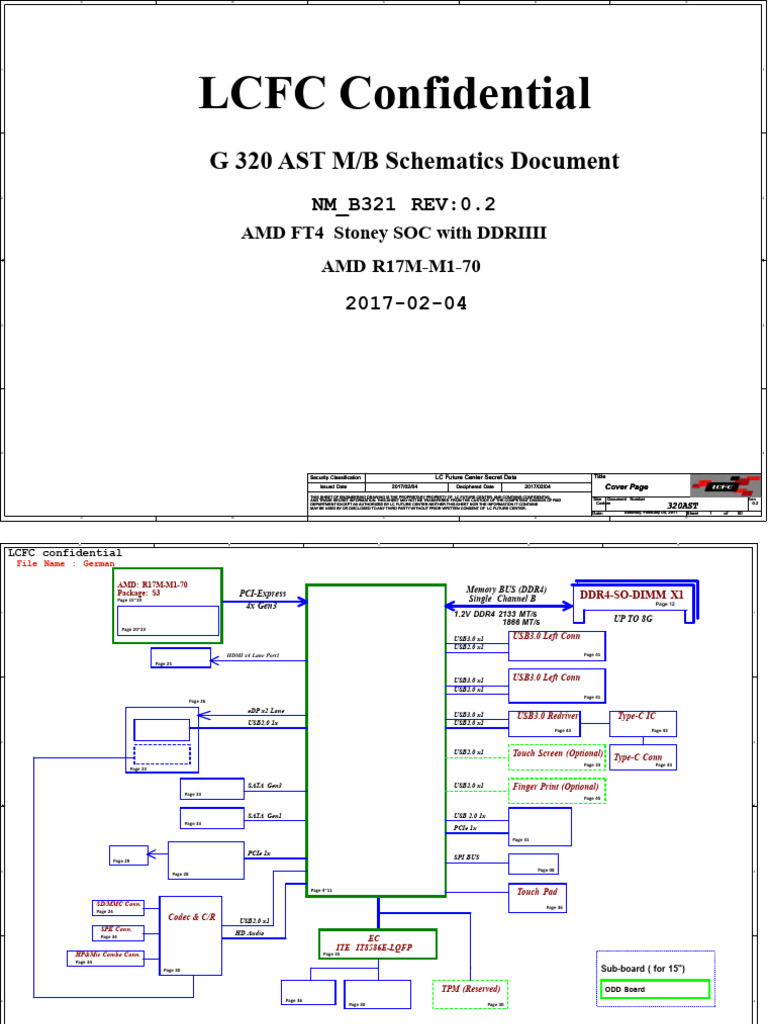
Task: Click the "HD Audio" bus label
Action: [x=249, y=933]
